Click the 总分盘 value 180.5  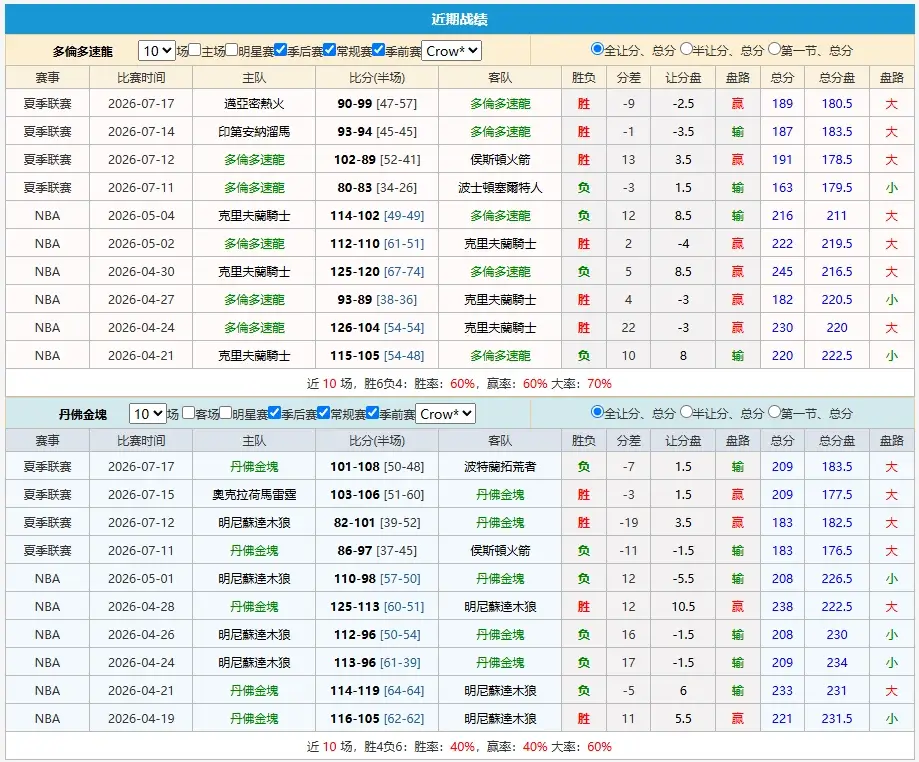[837, 104]
